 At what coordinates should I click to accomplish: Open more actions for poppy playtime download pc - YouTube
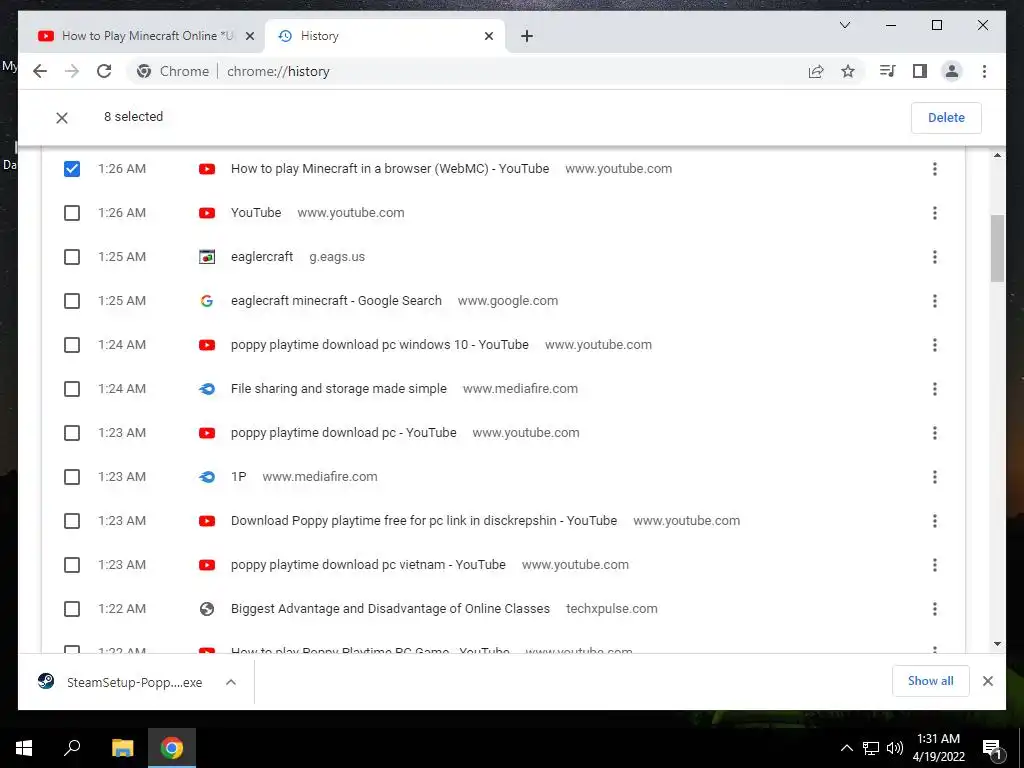tap(935, 432)
